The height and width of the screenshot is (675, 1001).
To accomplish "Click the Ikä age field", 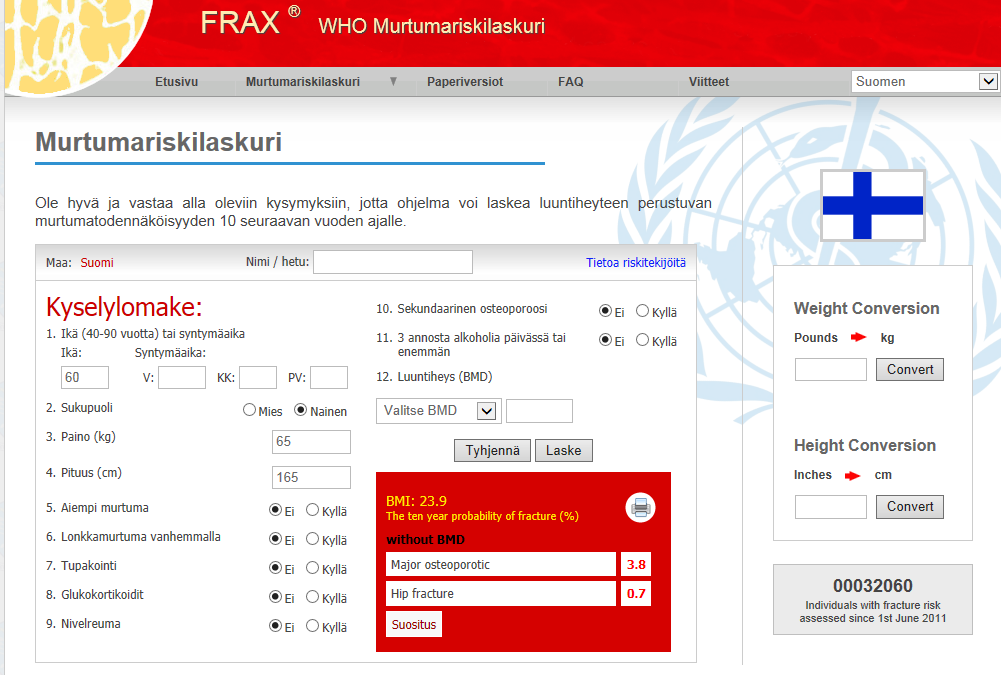I will pyautogui.click(x=85, y=377).
